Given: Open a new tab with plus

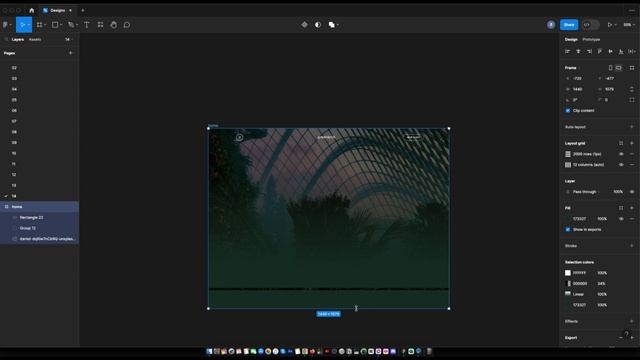Looking at the screenshot, I should [82, 10].
